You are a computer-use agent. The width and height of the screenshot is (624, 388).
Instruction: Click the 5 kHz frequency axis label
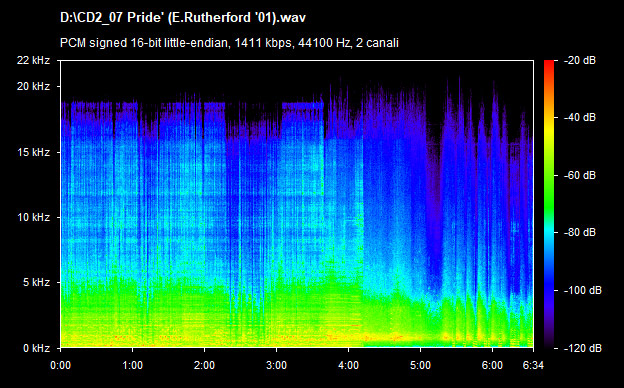pyautogui.click(x=36, y=282)
